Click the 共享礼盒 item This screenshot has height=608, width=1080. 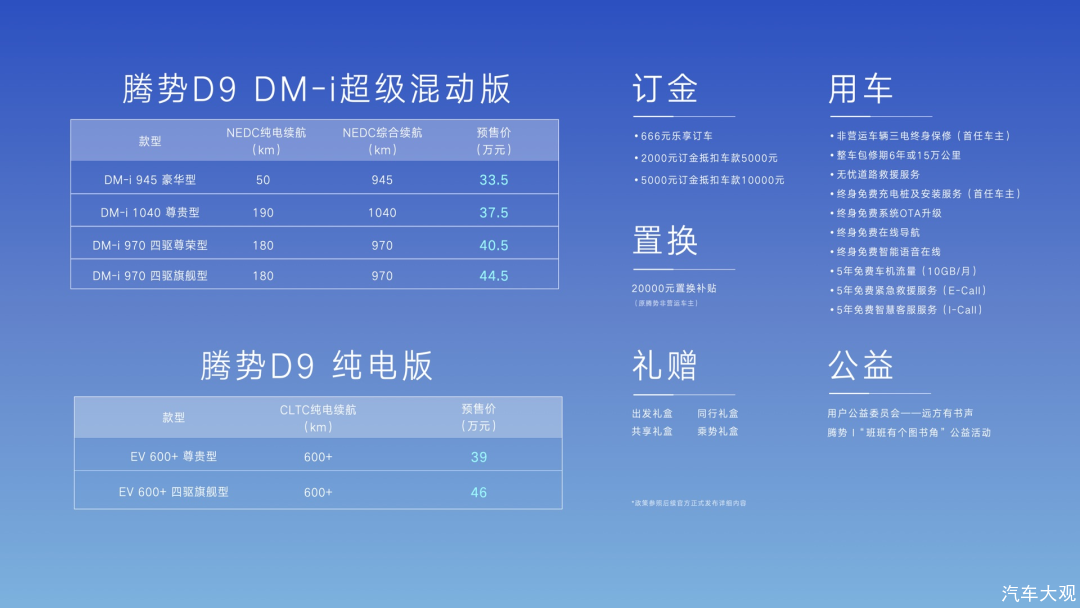[x=652, y=432]
